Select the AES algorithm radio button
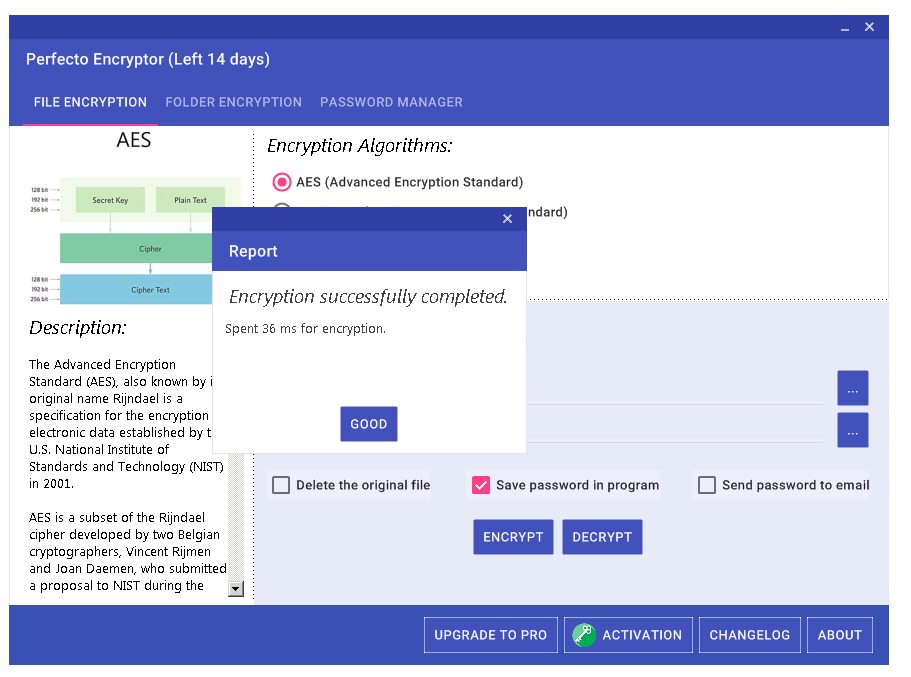Image resolution: width=911 pixels, height=677 pixels. click(x=283, y=182)
